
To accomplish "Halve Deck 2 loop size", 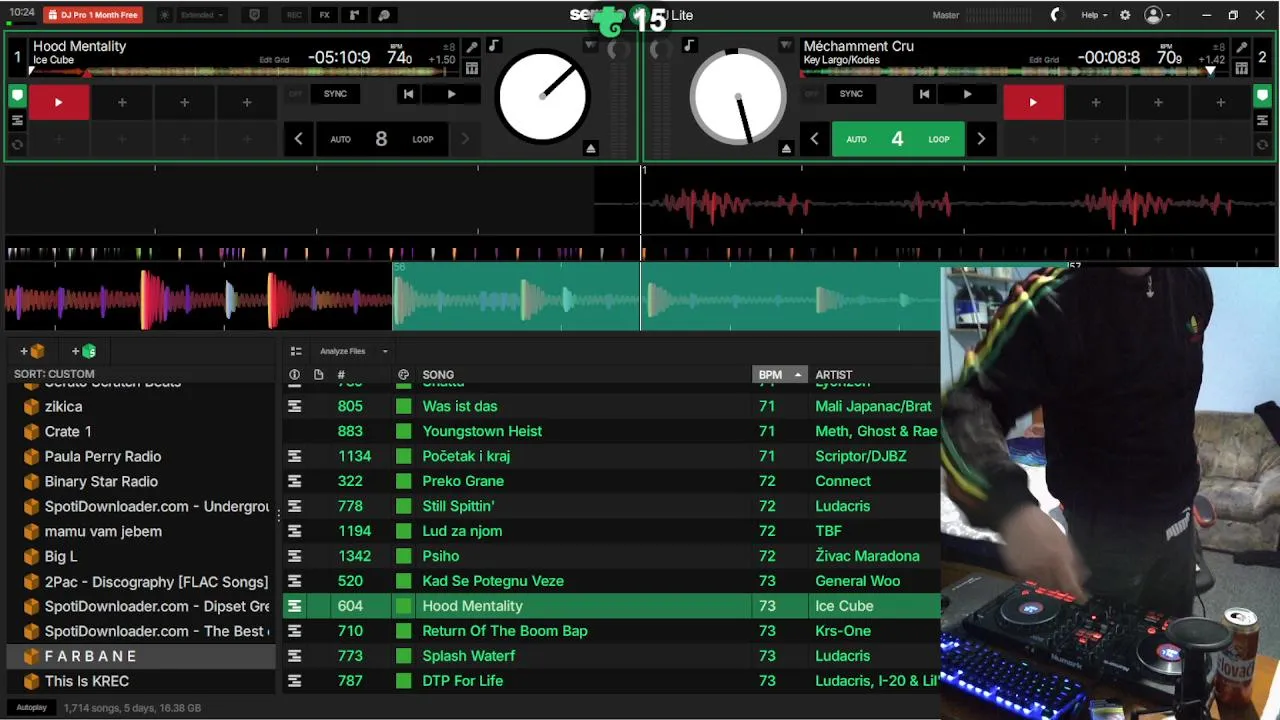I will (814, 139).
